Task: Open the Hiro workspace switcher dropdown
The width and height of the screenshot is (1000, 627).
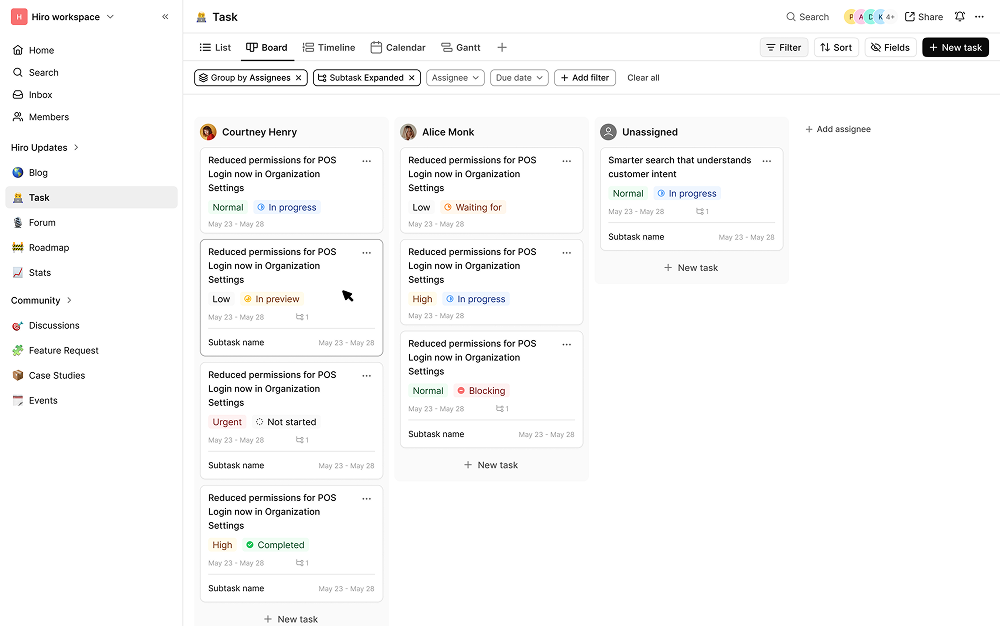Action: coord(63,17)
